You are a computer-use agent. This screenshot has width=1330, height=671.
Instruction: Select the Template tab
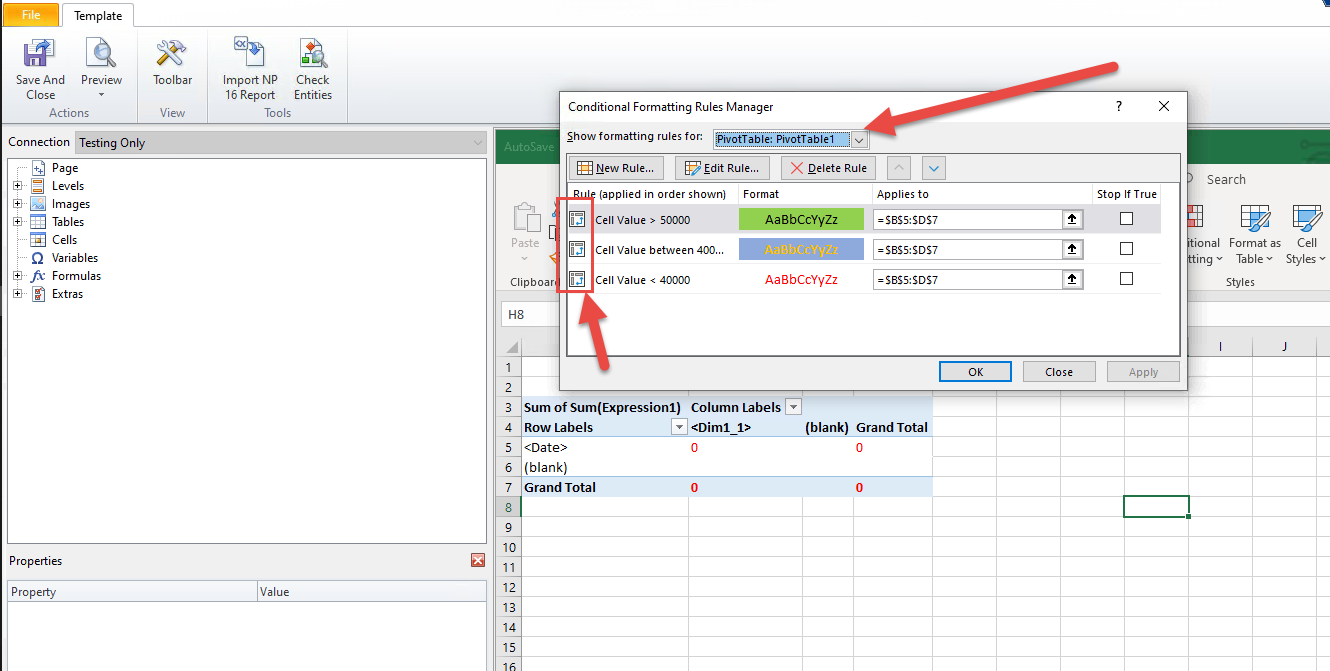98,16
